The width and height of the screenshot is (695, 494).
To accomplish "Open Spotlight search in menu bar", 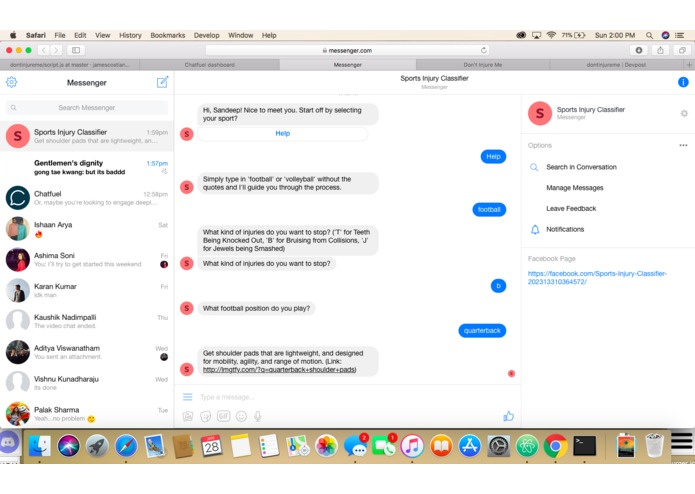I will [x=649, y=35].
